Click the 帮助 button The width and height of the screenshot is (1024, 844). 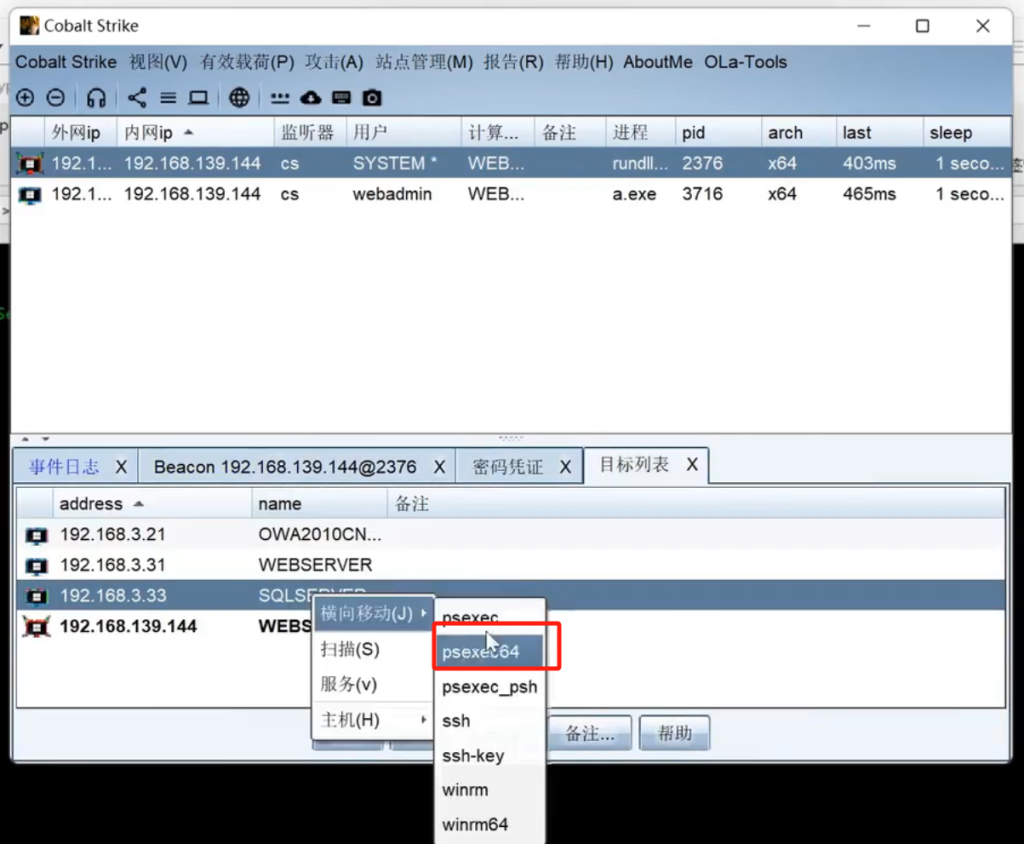674,734
